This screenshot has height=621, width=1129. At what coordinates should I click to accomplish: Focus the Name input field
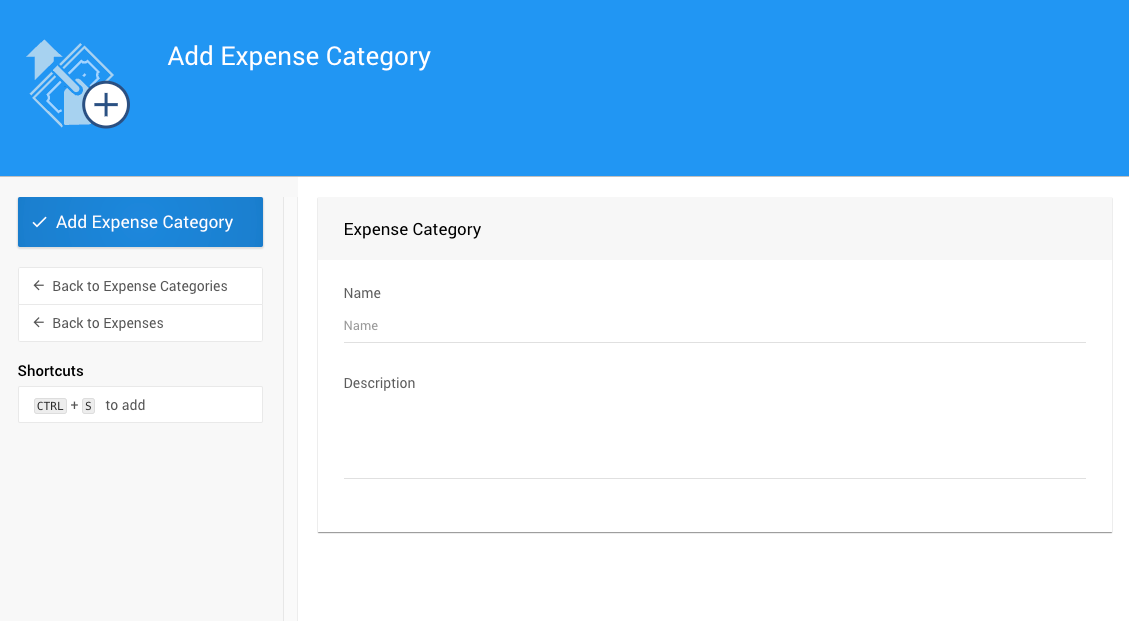pos(714,326)
